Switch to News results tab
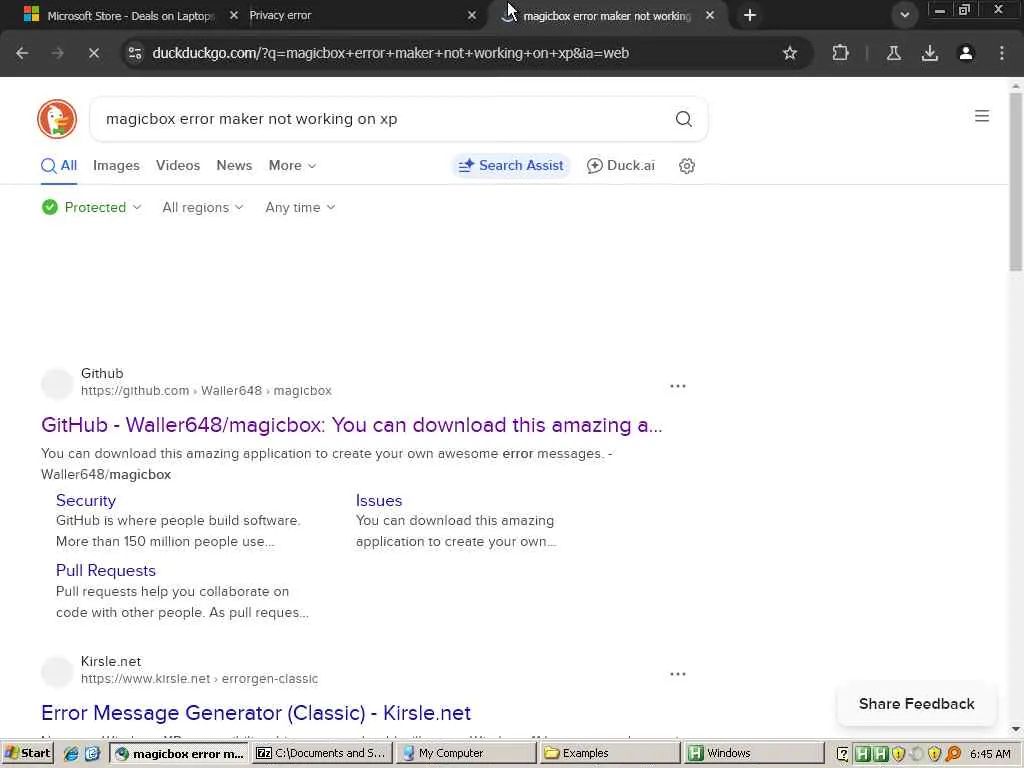This screenshot has width=1024, height=768. [x=234, y=166]
